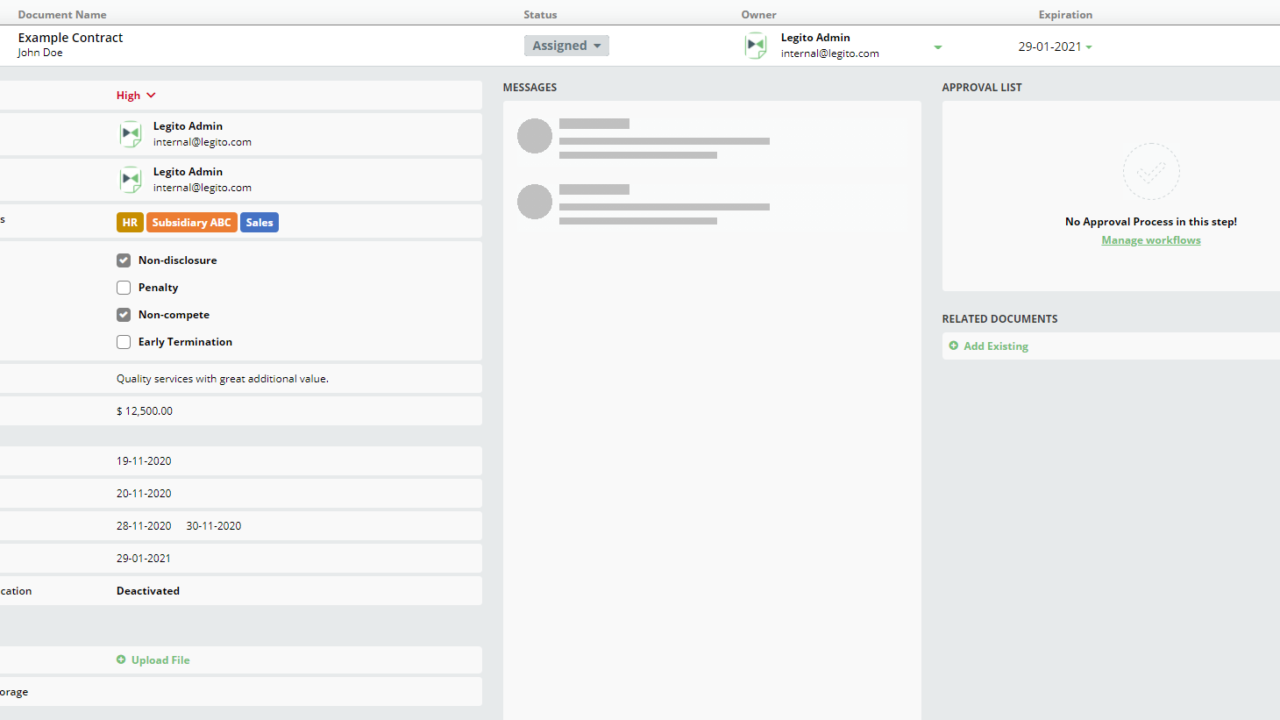Click the Upload File plus icon
This screenshot has width=1280, height=720.
(x=121, y=660)
